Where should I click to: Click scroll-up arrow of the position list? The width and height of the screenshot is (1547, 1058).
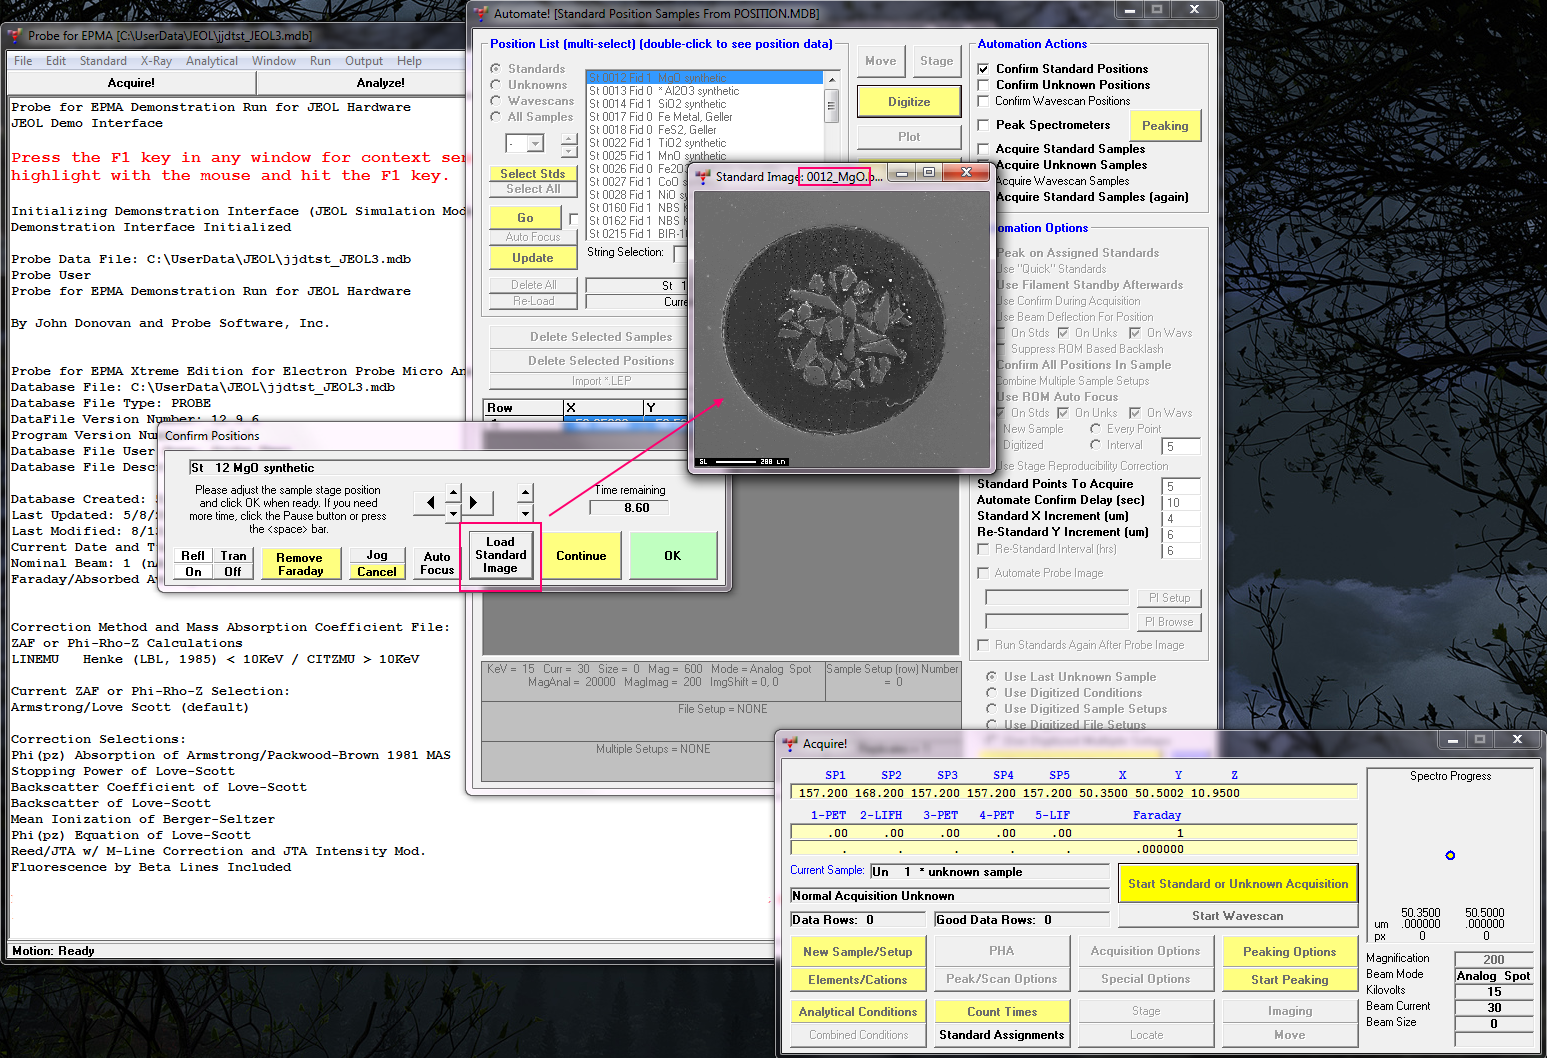pos(831,78)
